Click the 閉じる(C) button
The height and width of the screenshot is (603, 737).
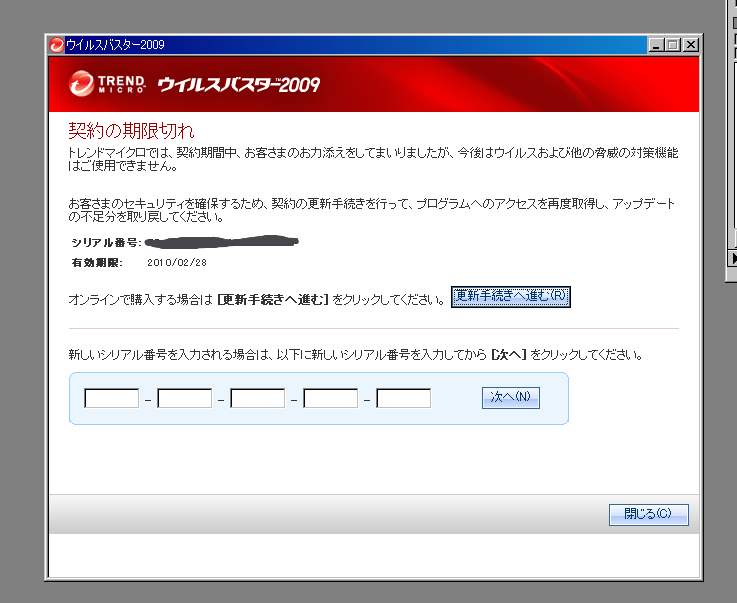(x=648, y=514)
